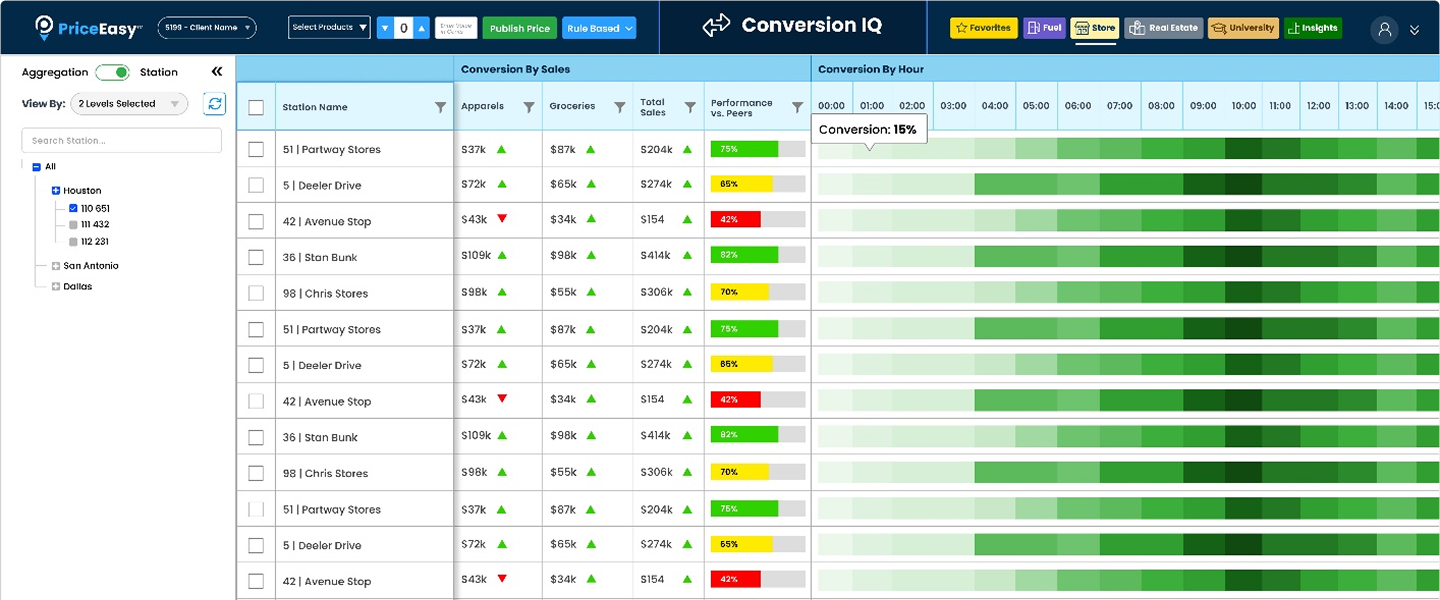Switch to the Store tab
Viewport: 1440px width, 600px height.
click(1095, 28)
